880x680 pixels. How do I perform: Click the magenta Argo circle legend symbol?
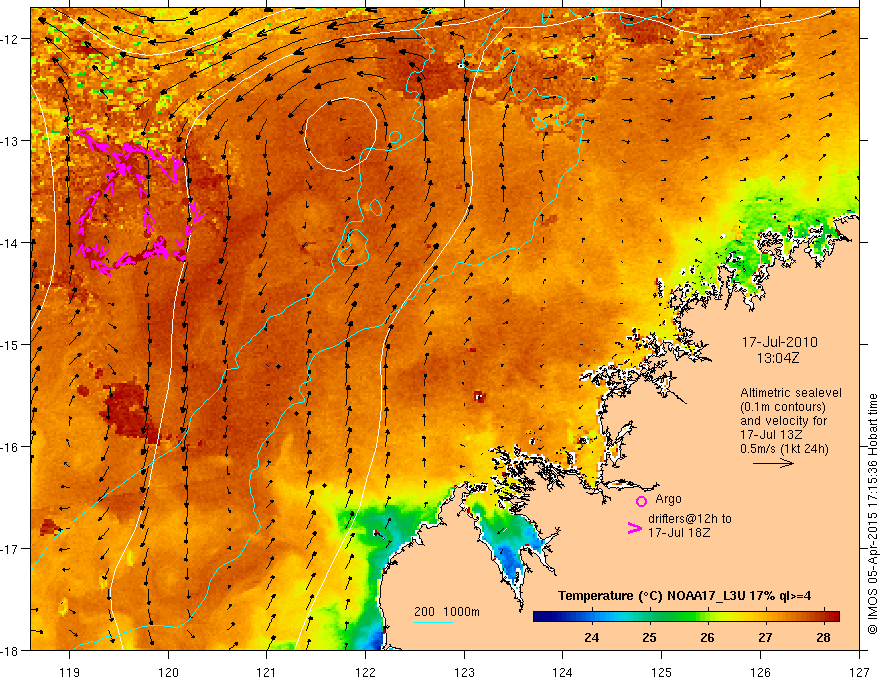[641, 501]
